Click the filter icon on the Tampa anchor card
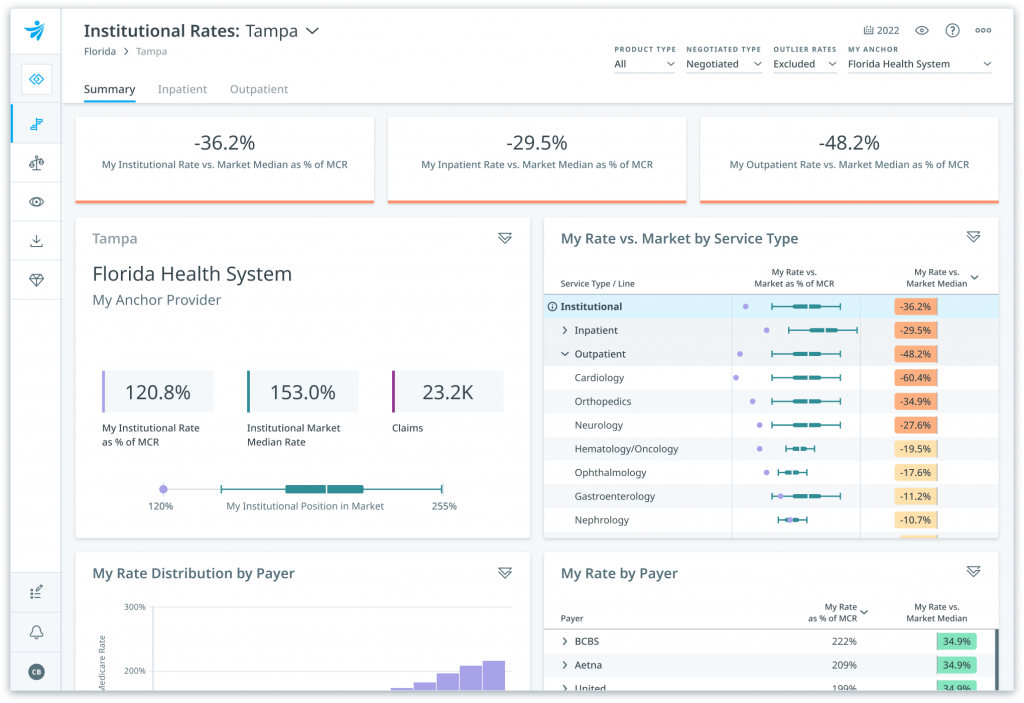The height and width of the screenshot is (703, 1024). coord(505,238)
